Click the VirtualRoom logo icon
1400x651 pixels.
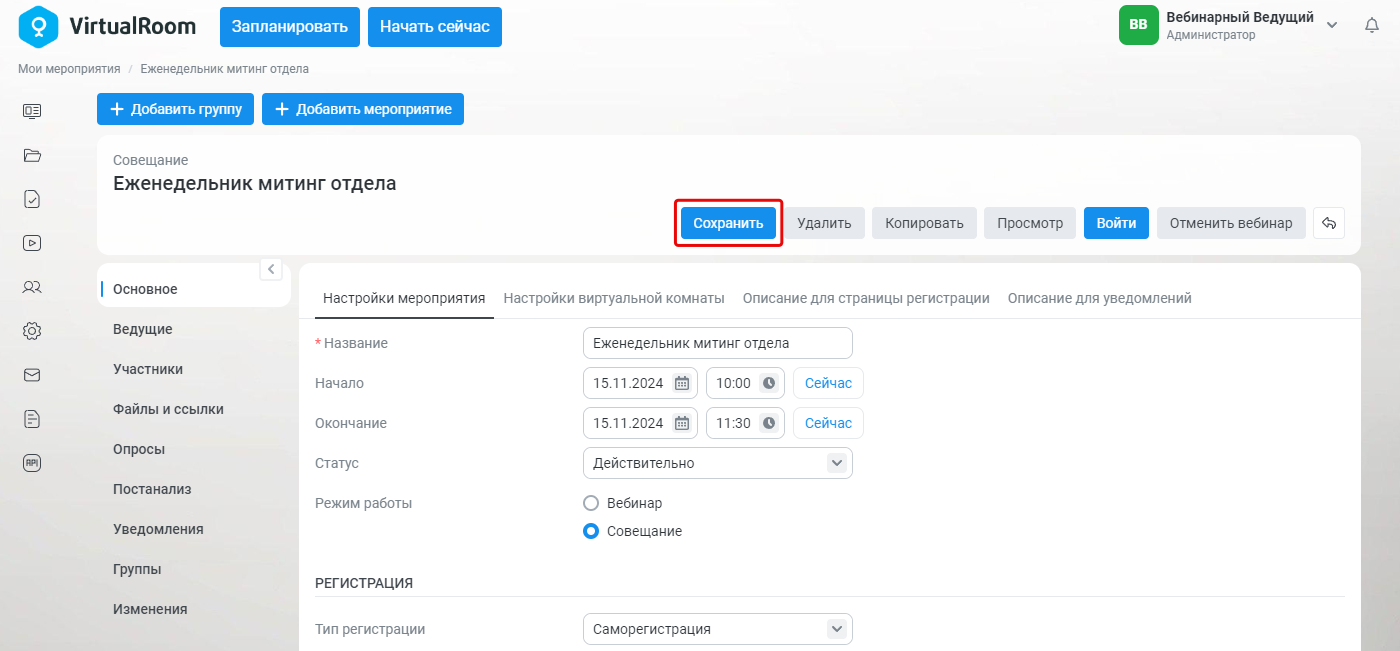(39, 26)
